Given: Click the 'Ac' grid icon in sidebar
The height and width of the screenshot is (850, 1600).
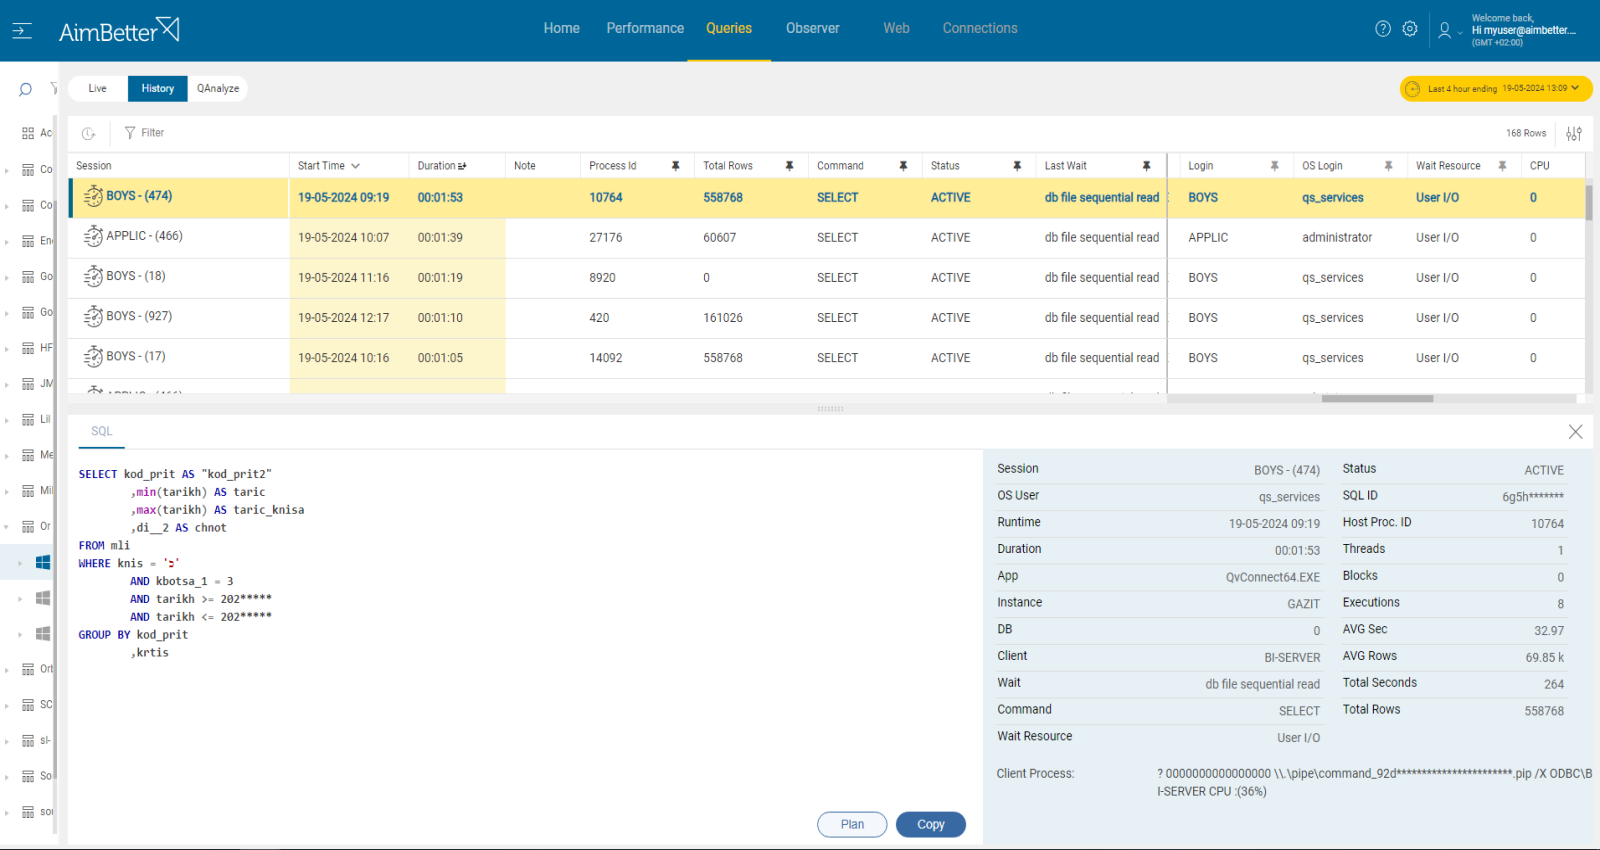Looking at the screenshot, I should [28, 133].
